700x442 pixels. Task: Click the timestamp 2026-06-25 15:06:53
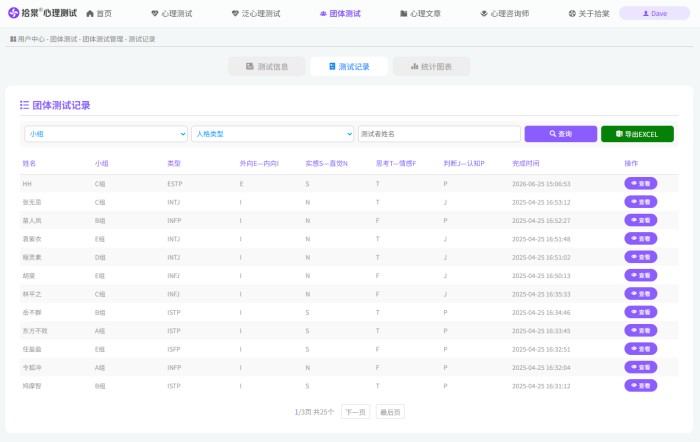541,184
